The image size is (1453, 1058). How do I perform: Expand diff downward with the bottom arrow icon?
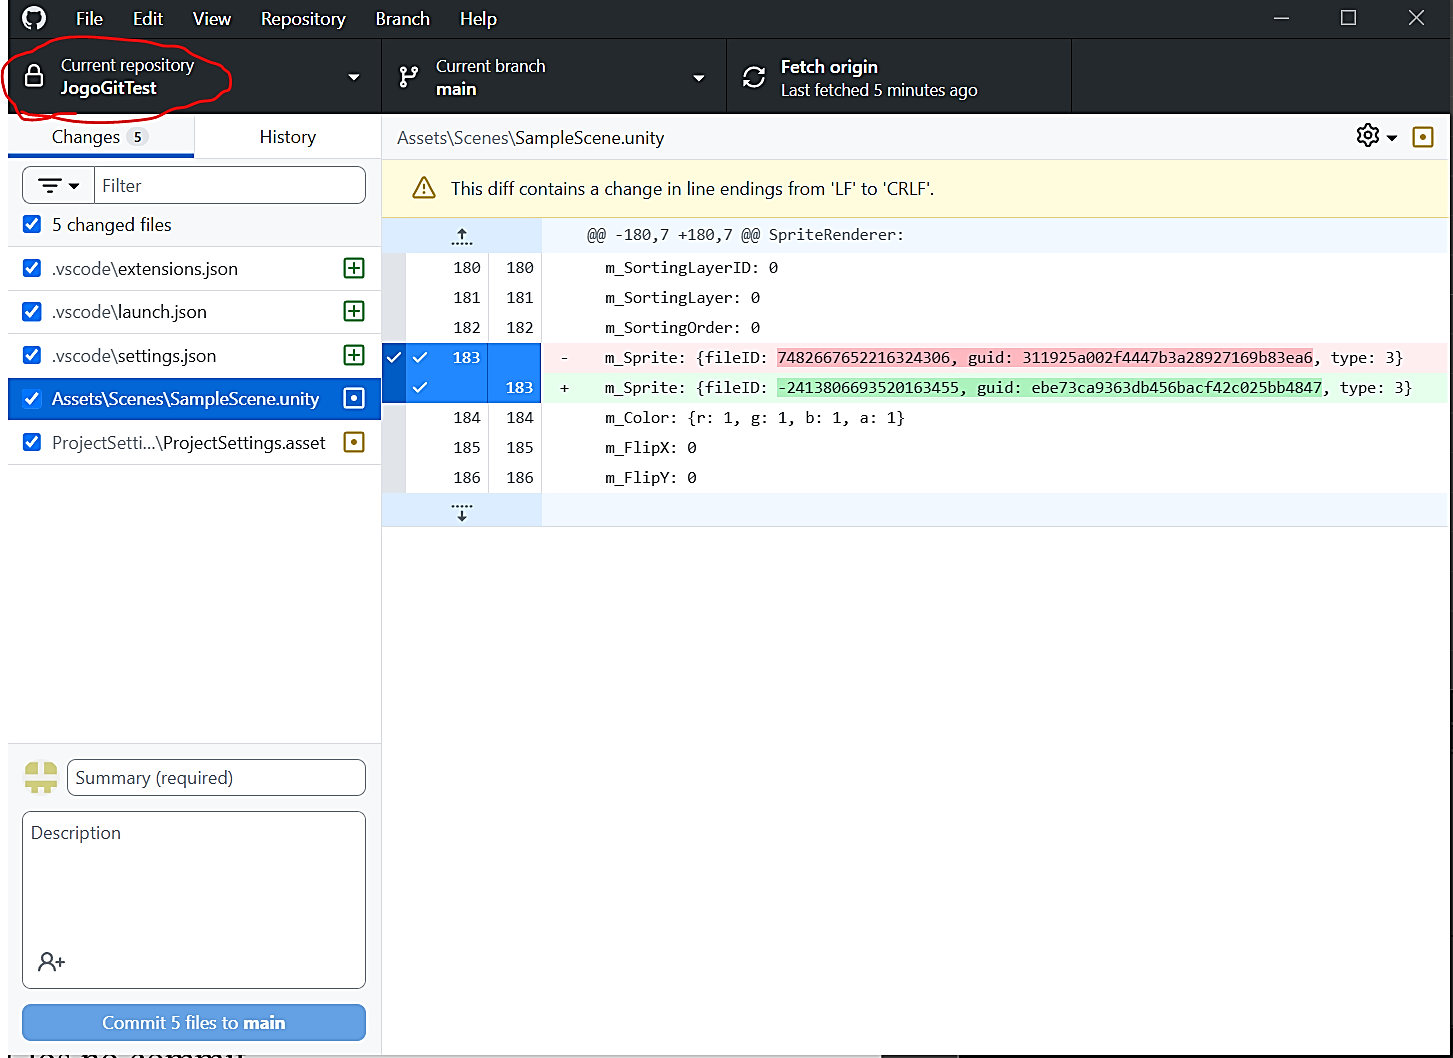tap(461, 512)
